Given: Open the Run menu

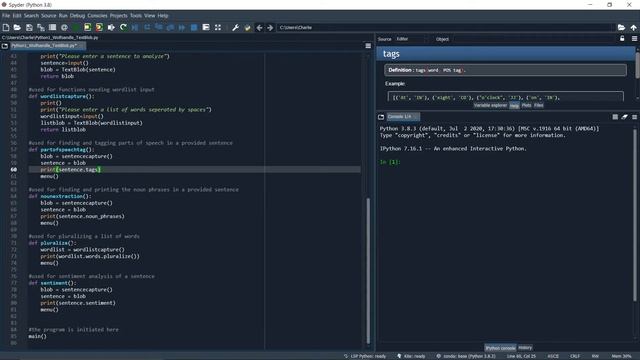Looking at the screenshot, I should (x=63, y=16).
